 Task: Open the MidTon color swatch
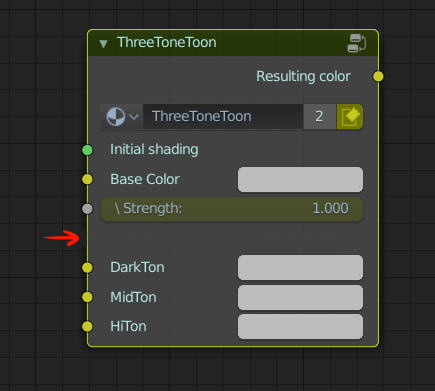click(300, 297)
